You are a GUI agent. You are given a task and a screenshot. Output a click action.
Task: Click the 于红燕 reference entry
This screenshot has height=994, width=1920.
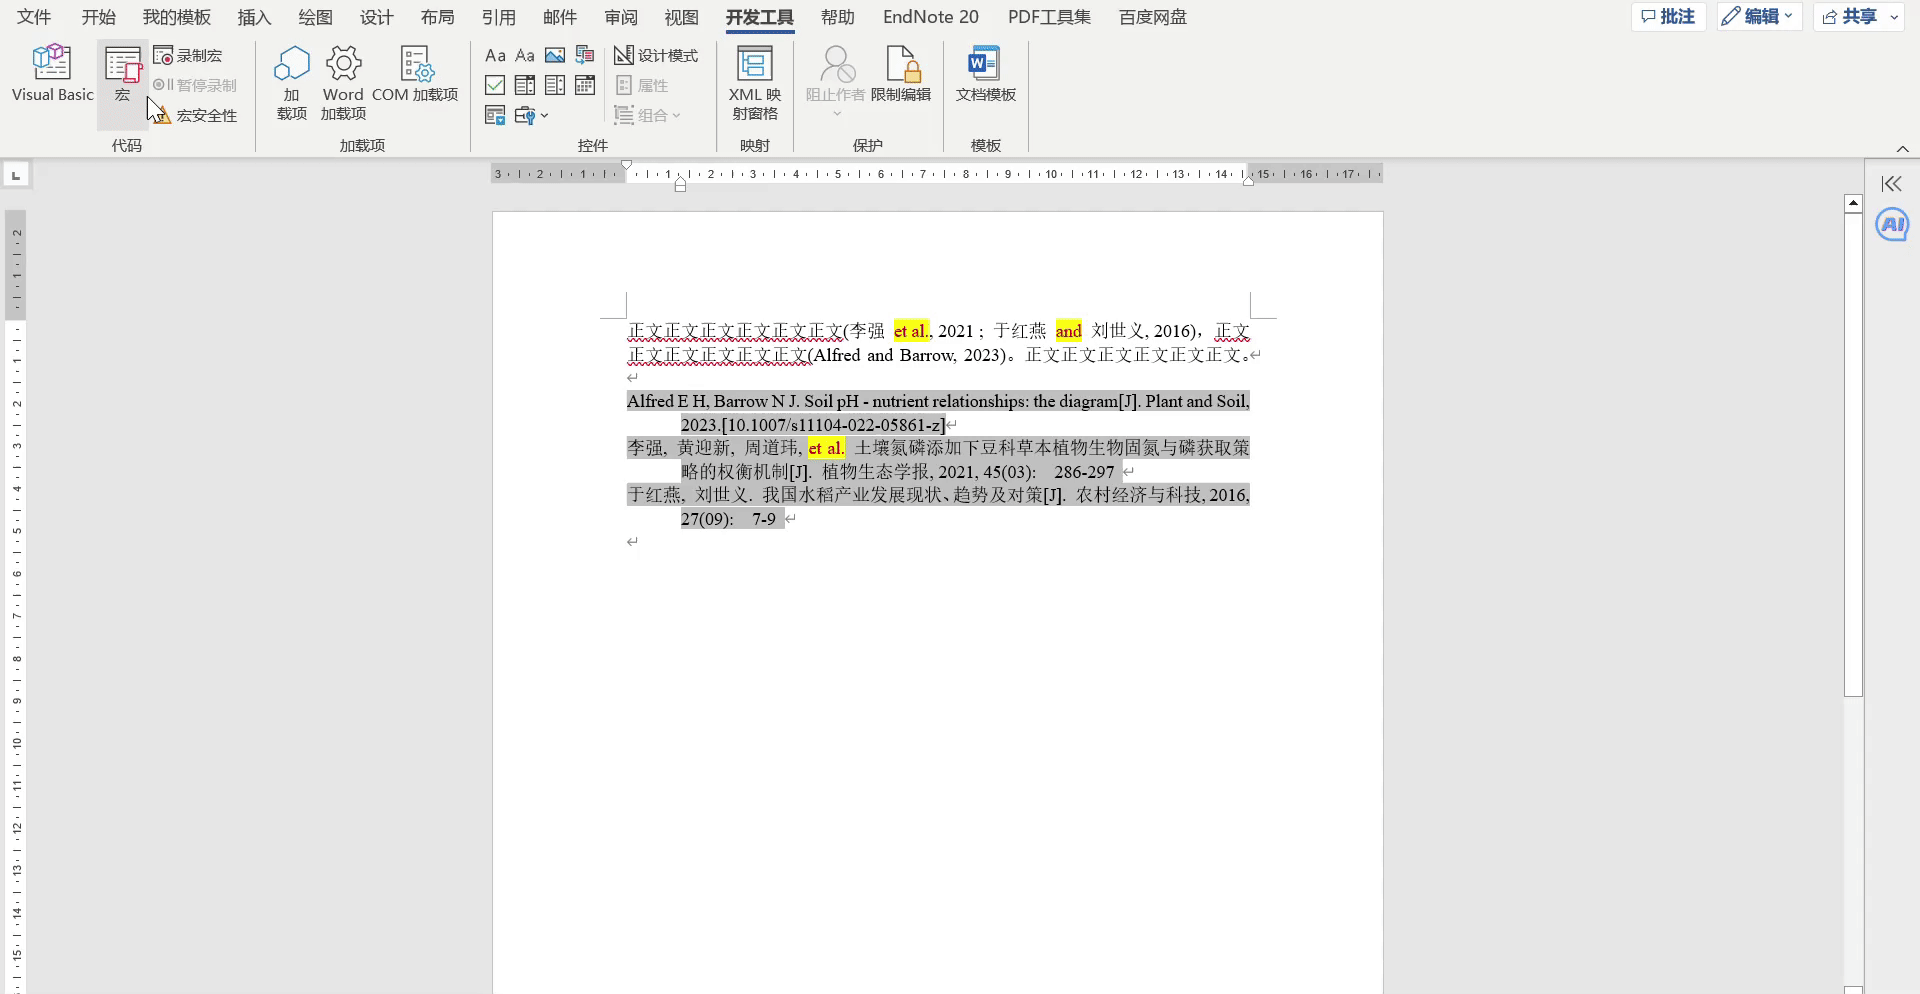[x=938, y=506]
